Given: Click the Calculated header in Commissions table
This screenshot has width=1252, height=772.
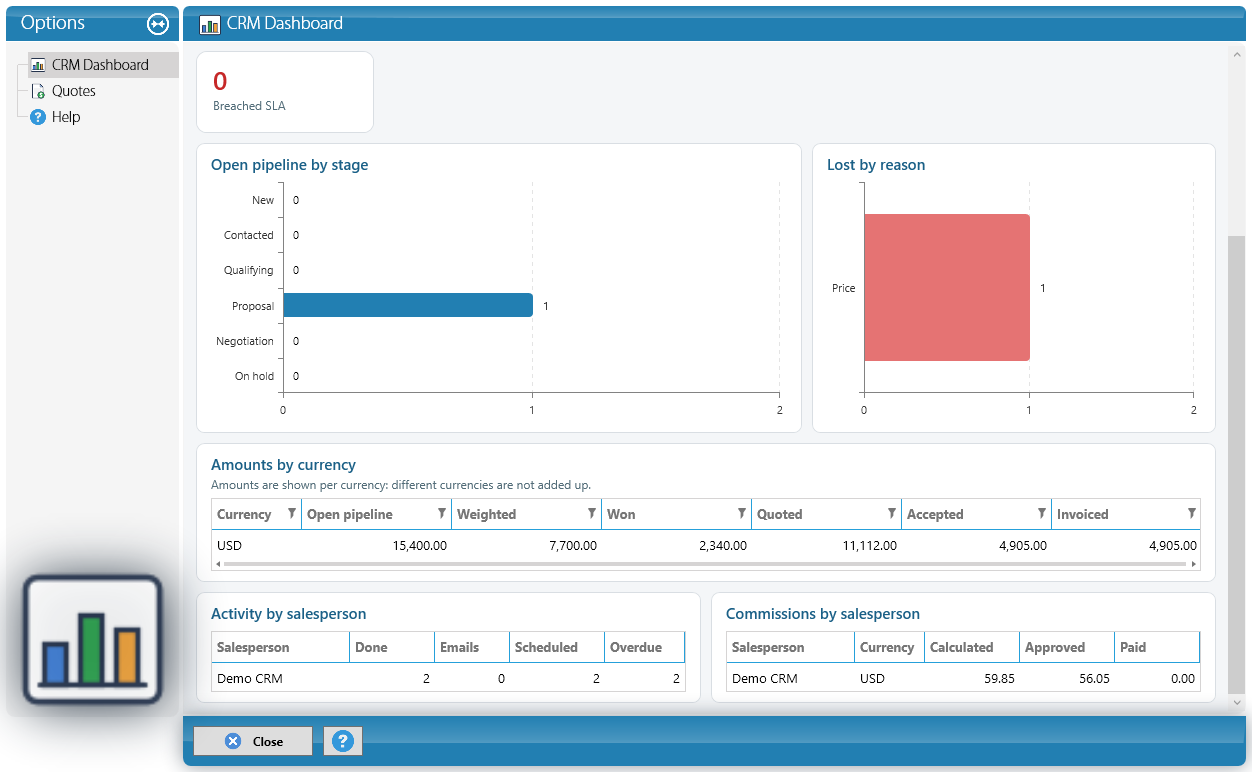Looking at the screenshot, I should click(x=972, y=647).
